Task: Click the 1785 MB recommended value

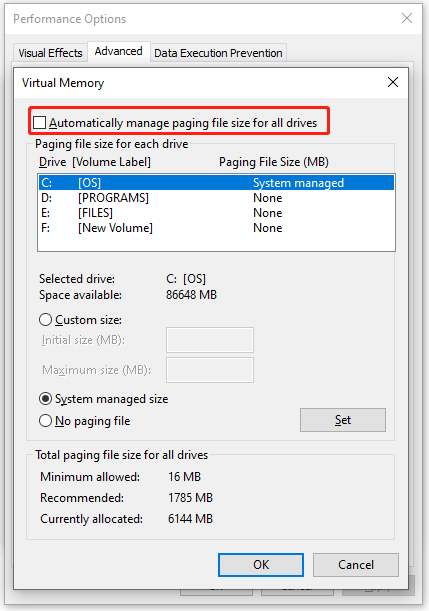Action: (x=191, y=498)
